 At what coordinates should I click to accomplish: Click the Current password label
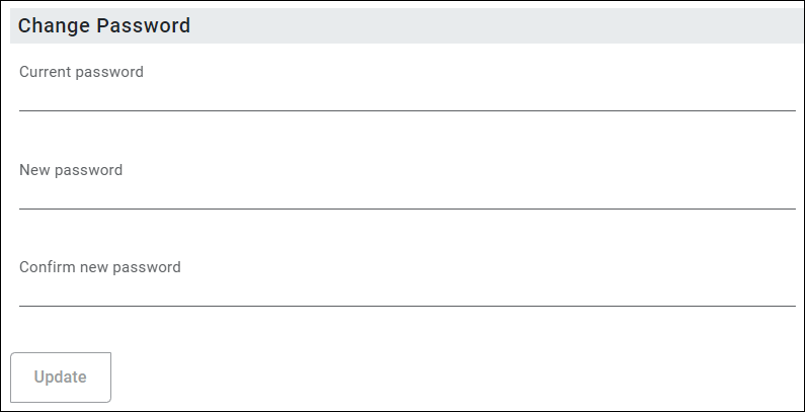click(x=81, y=72)
